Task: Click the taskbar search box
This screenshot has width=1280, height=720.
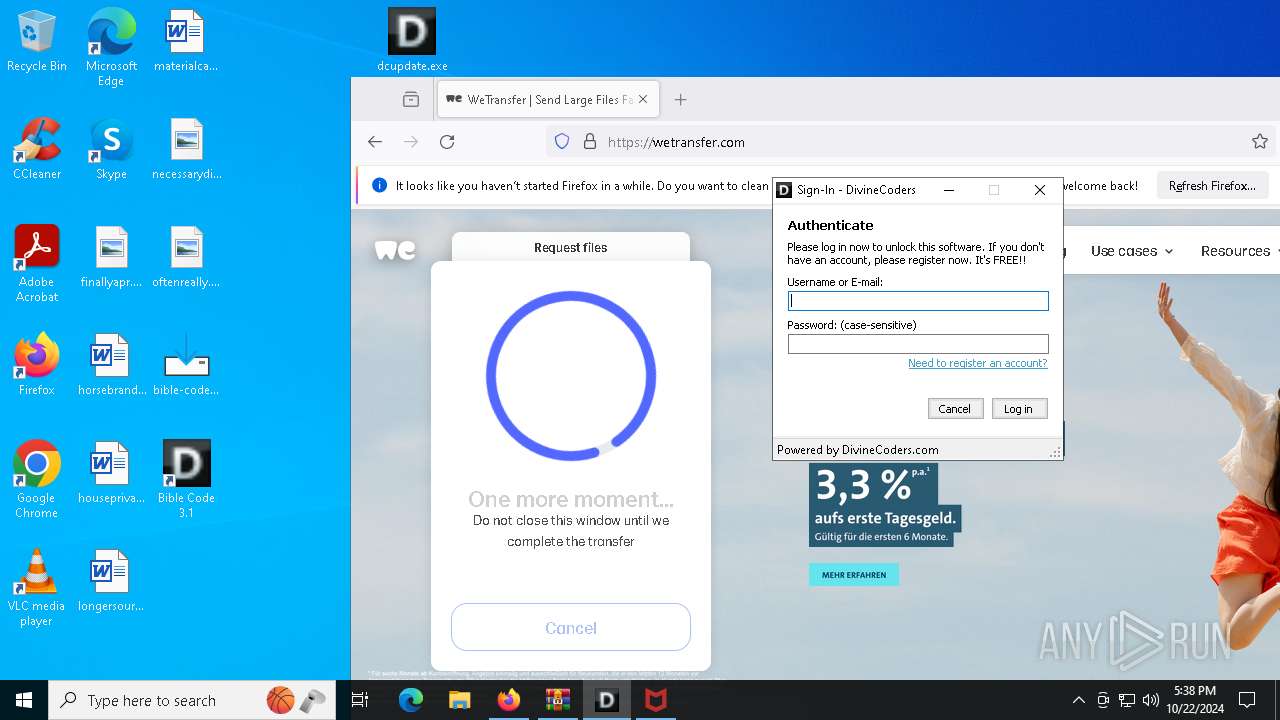Action: pos(194,700)
